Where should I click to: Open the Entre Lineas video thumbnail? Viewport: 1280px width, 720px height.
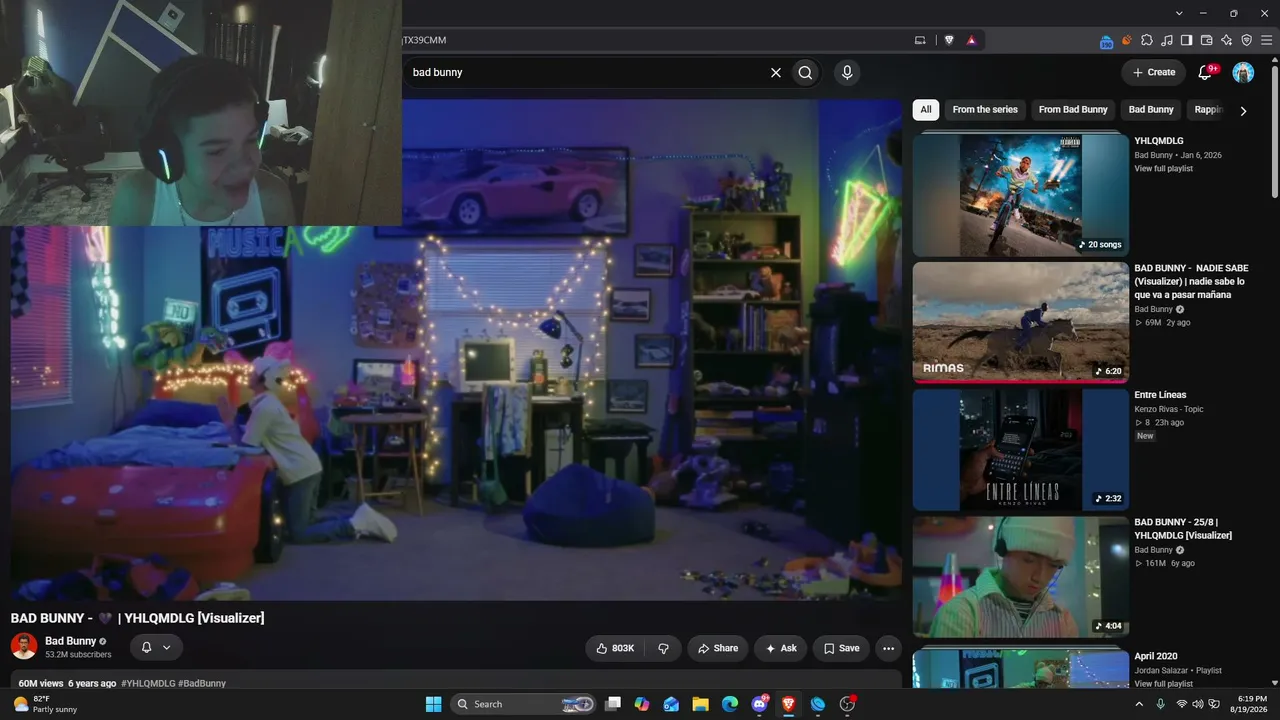tap(1021, 450)
